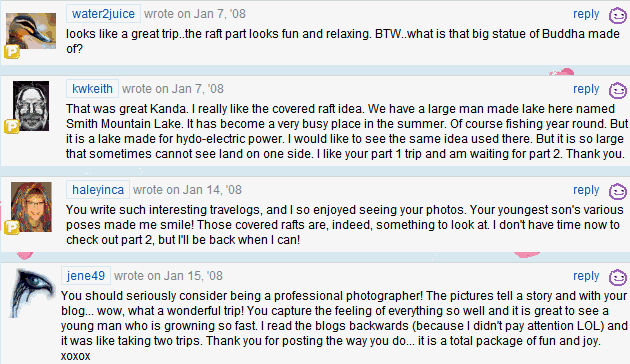630x364 pixels.
Task: Open water2juice's duck avatar picture
Action: 31,31
